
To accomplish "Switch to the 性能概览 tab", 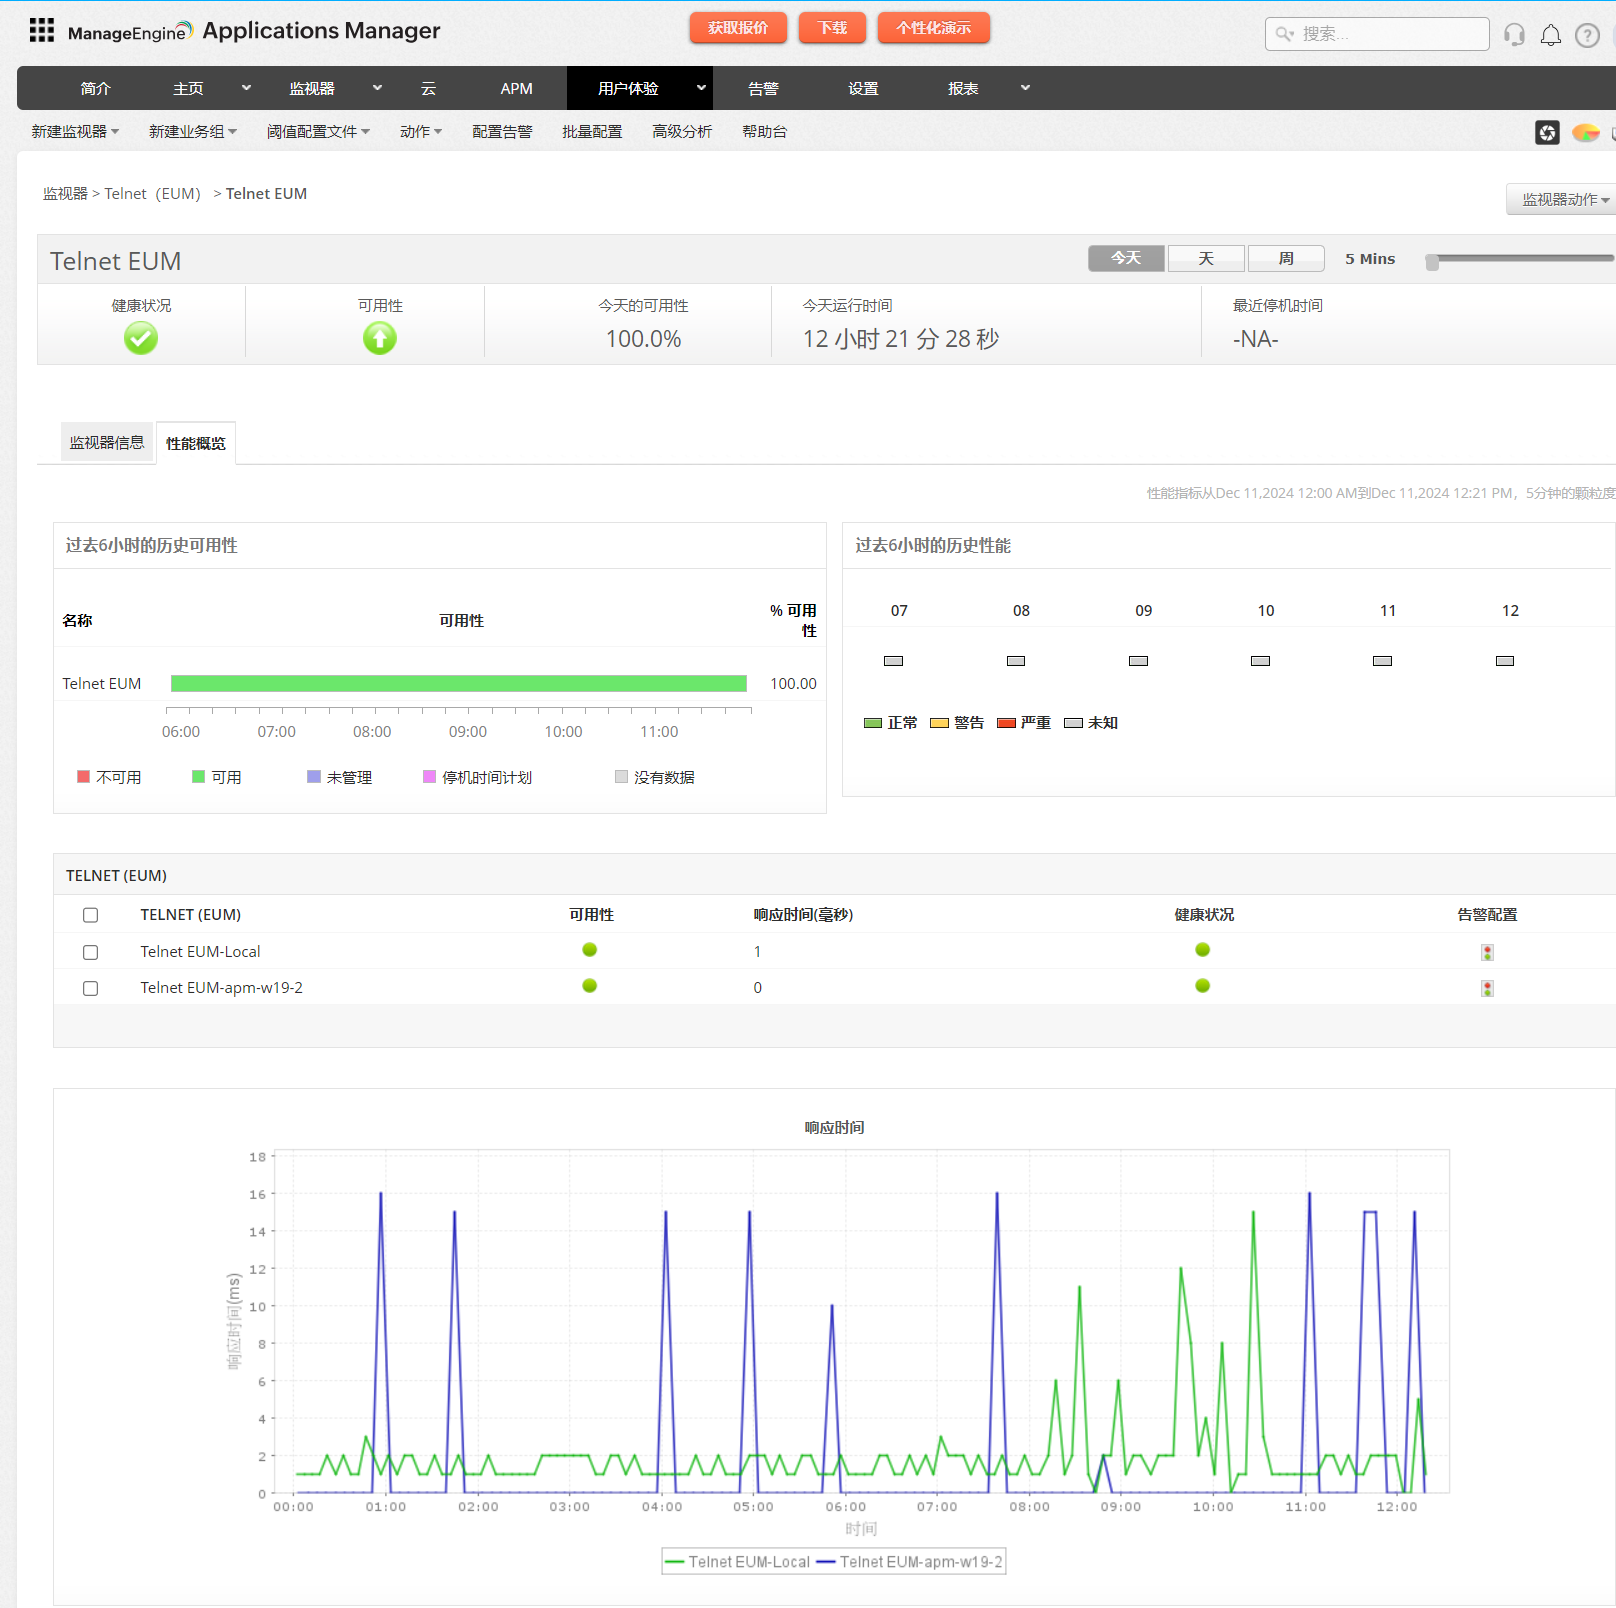I will coord(196,444).
